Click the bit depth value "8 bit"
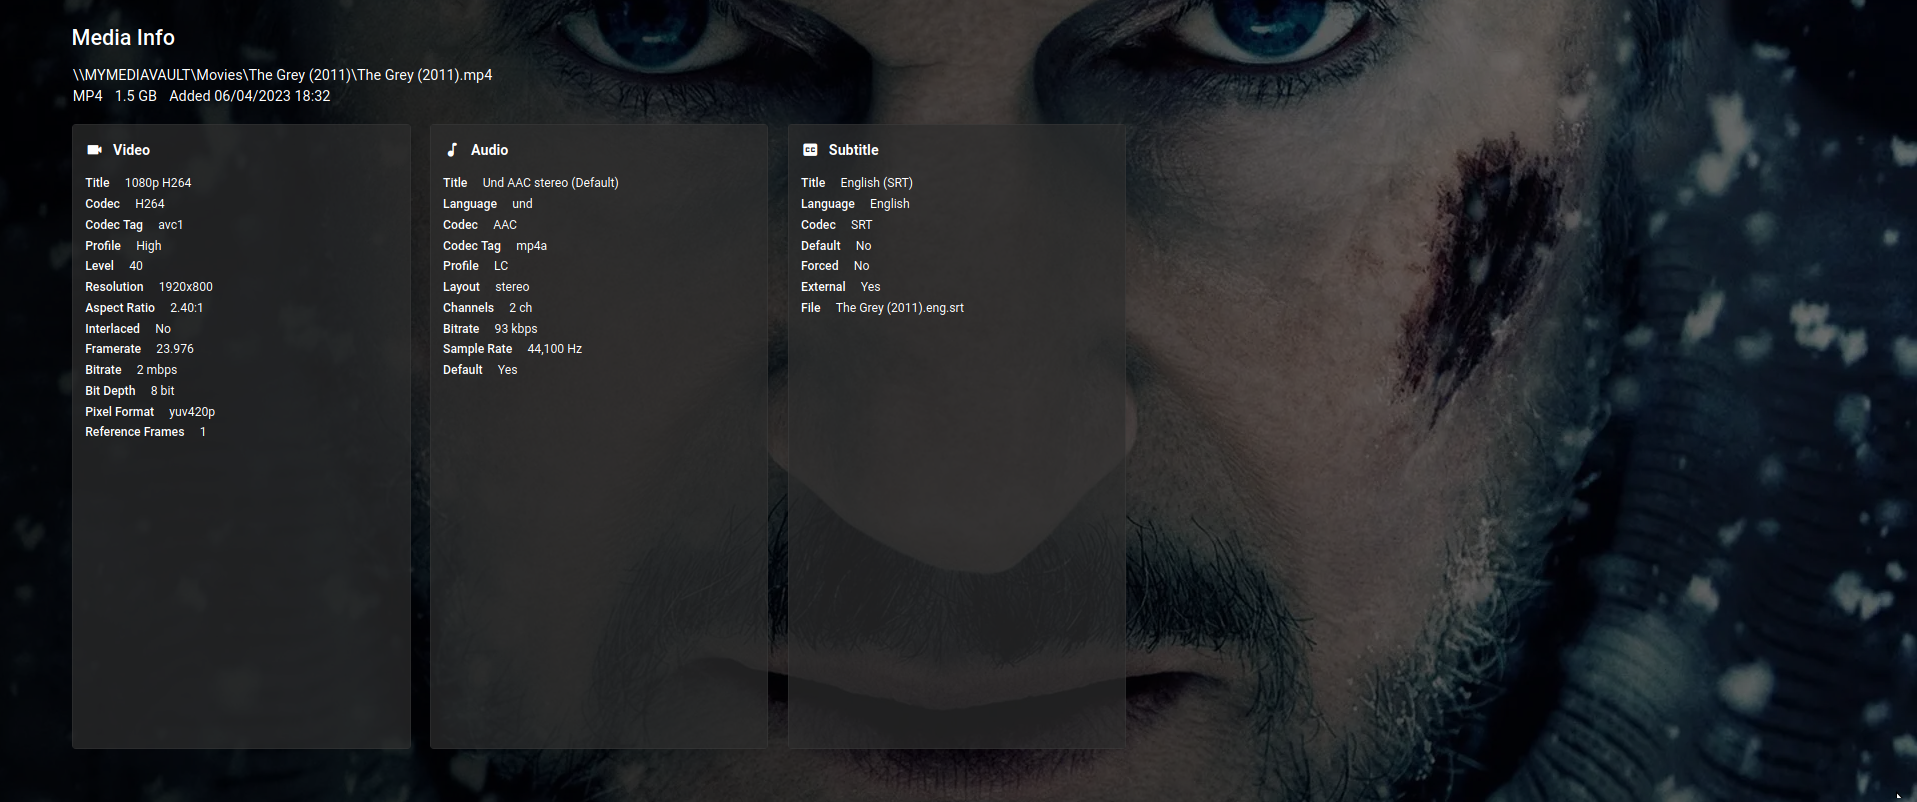The height and width of the screenshot is (802, 1917). tap(163, 391)
